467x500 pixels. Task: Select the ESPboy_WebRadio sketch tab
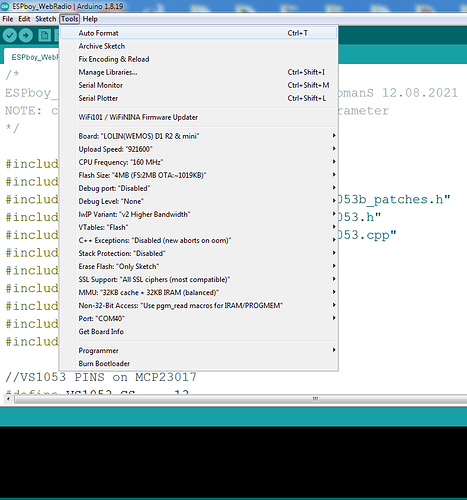coord(32,57)
